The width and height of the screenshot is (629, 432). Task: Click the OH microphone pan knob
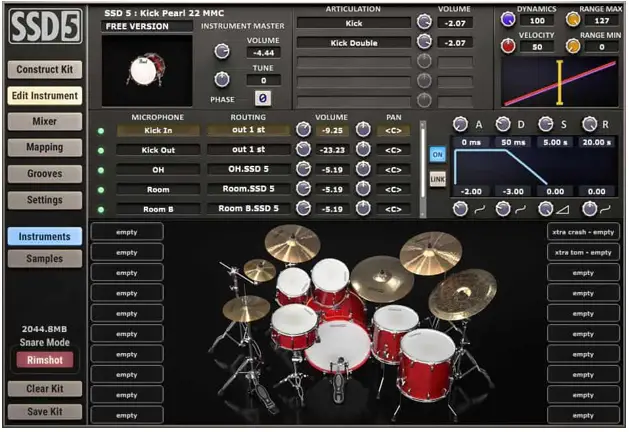[x=363, y=169]
